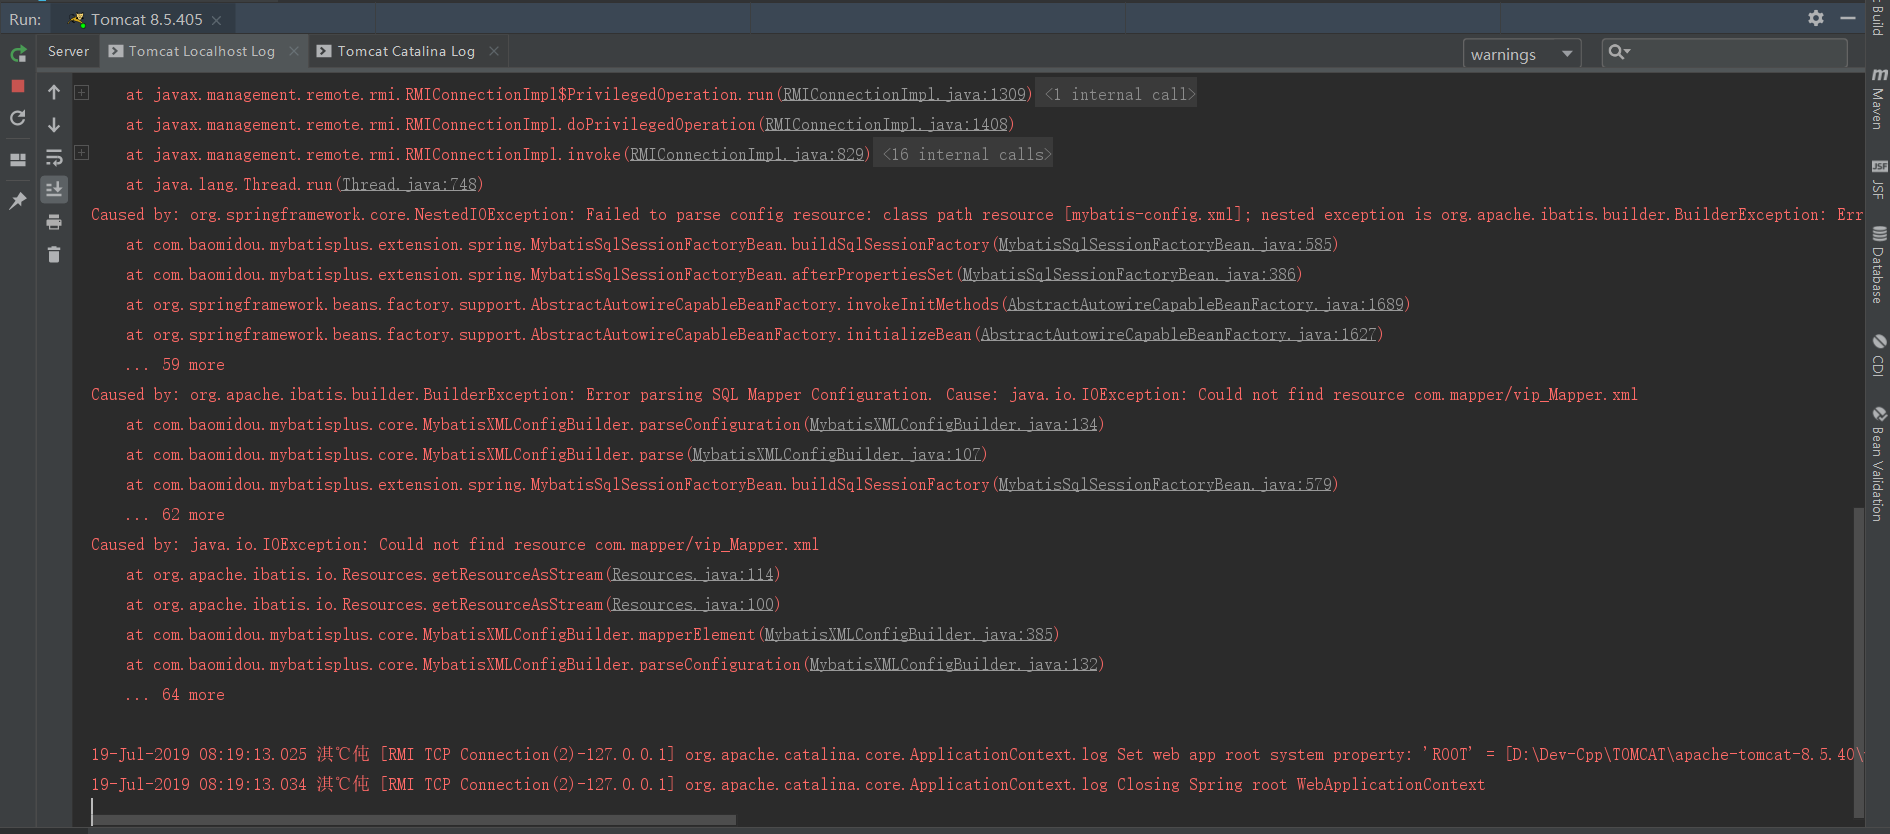The width and height of the screenshot is (1890, 834).
Task: Expand the '16 internal calls' fold
Action: [964, 154]
